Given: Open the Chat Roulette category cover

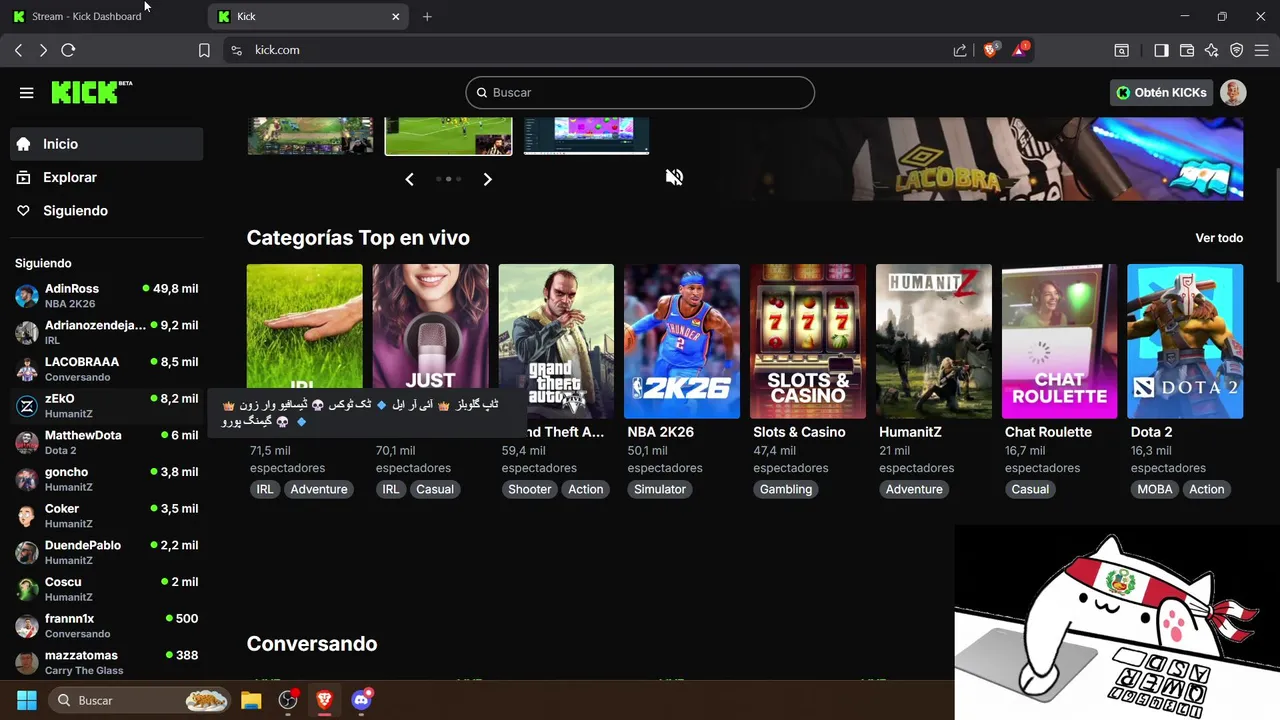Looking at the screenshot, I should (x=1059, y=341).
